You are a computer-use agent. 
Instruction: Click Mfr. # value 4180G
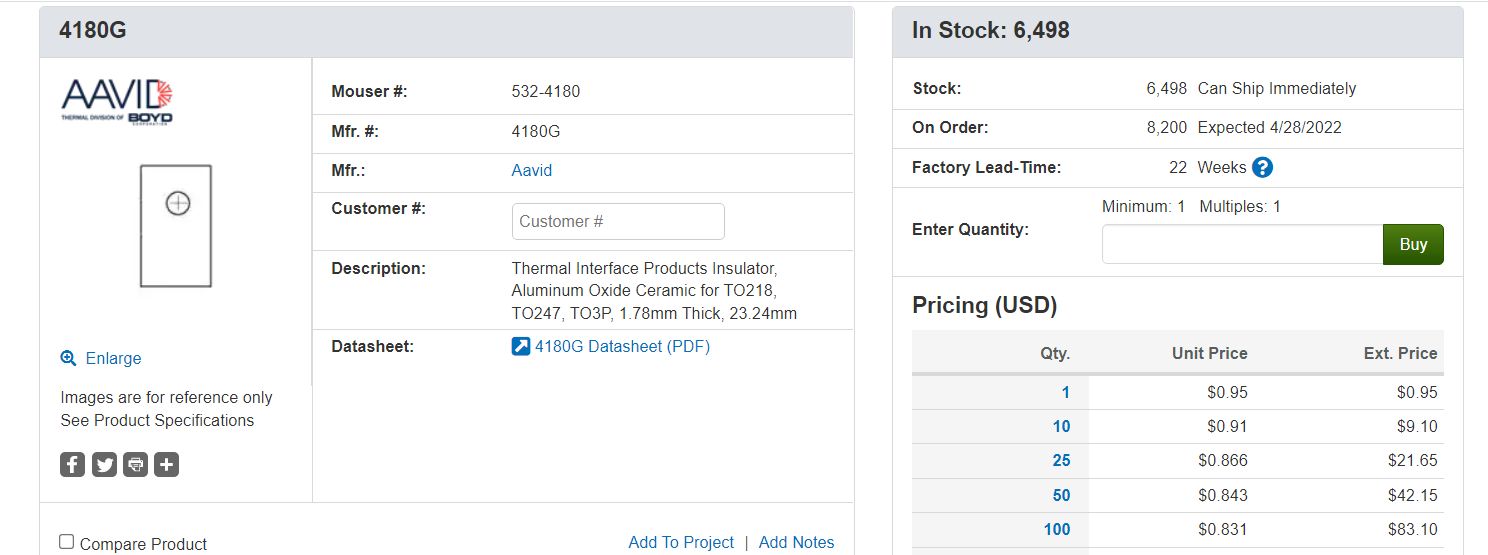[x=536, y=131]
